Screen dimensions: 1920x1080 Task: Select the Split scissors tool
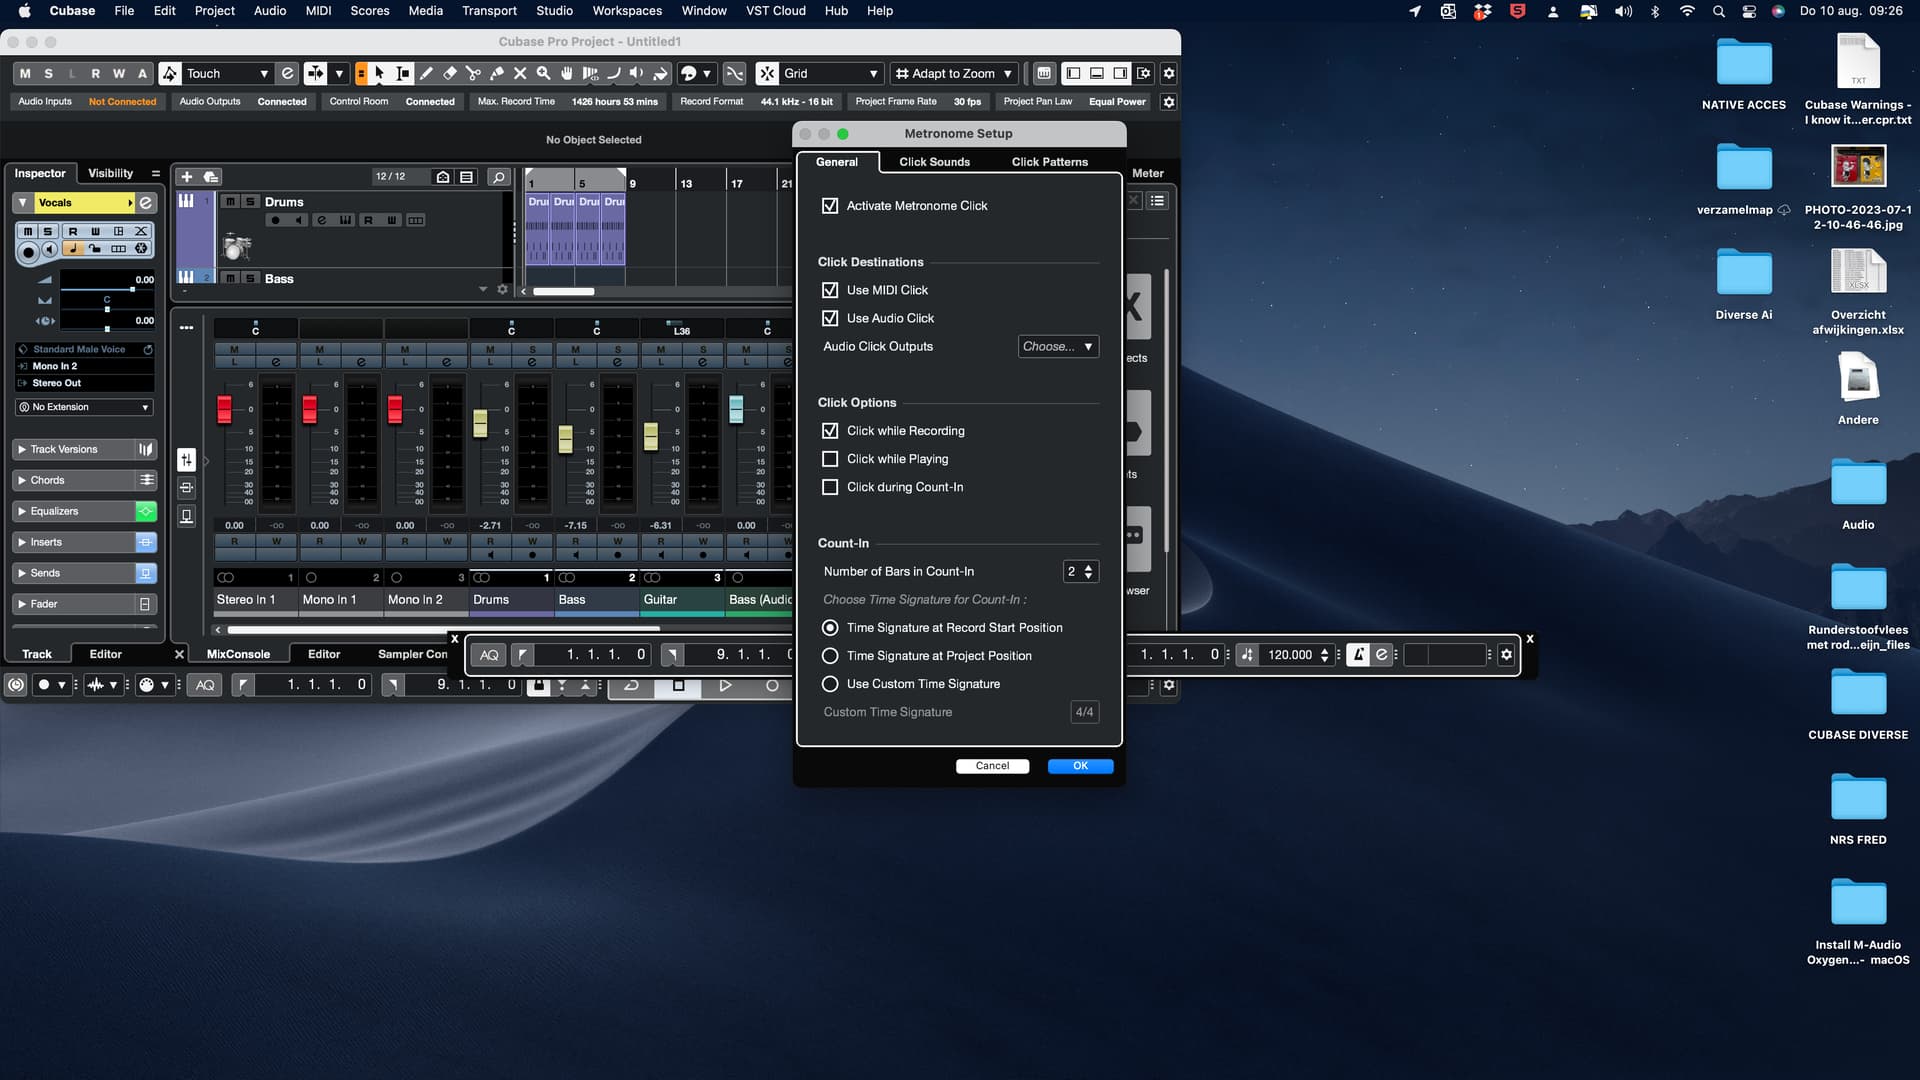473,73
